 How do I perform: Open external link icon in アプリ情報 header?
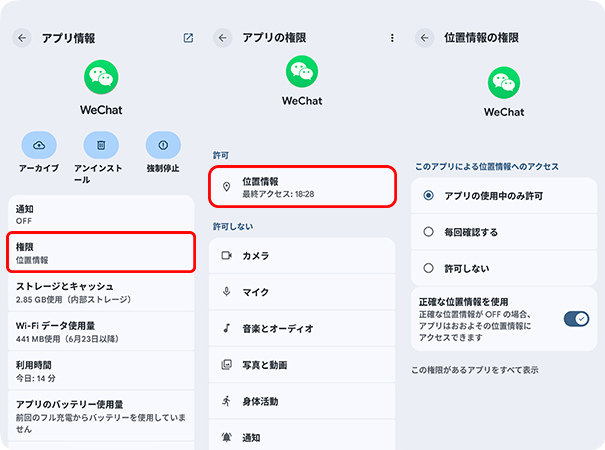coord(188,38)
